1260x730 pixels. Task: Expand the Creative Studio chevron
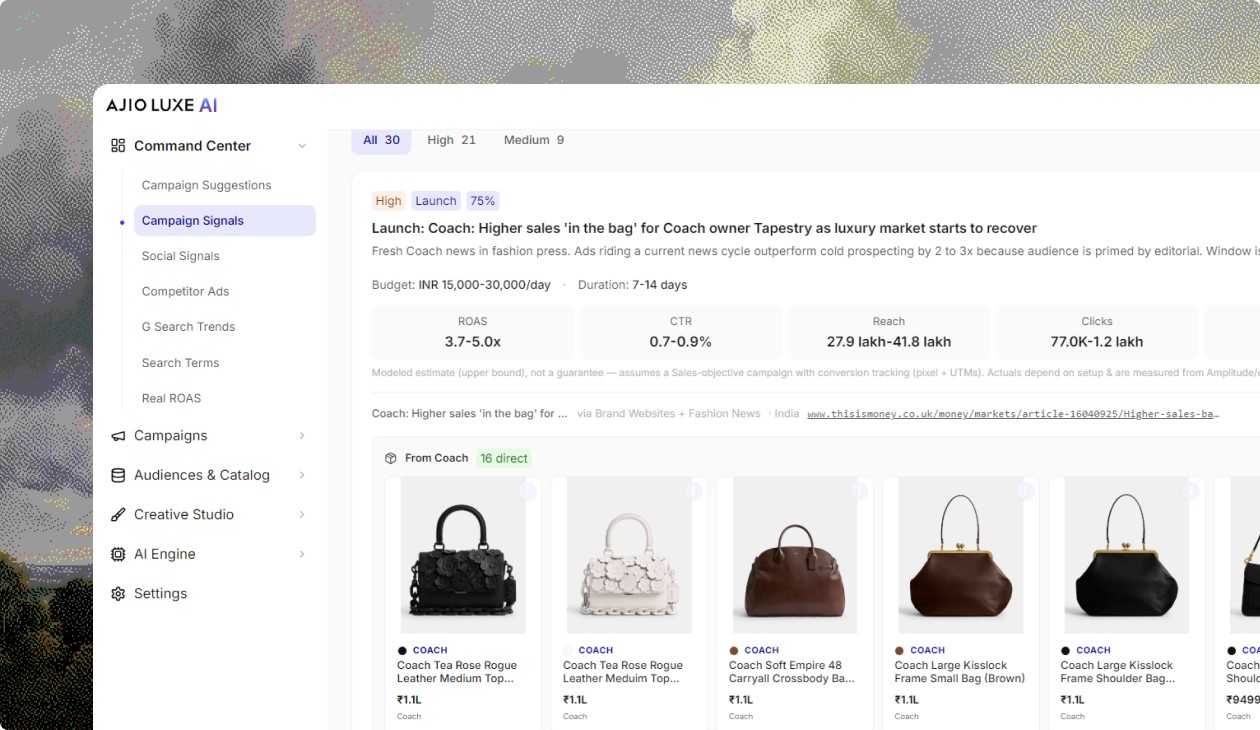tap(302, 515)
